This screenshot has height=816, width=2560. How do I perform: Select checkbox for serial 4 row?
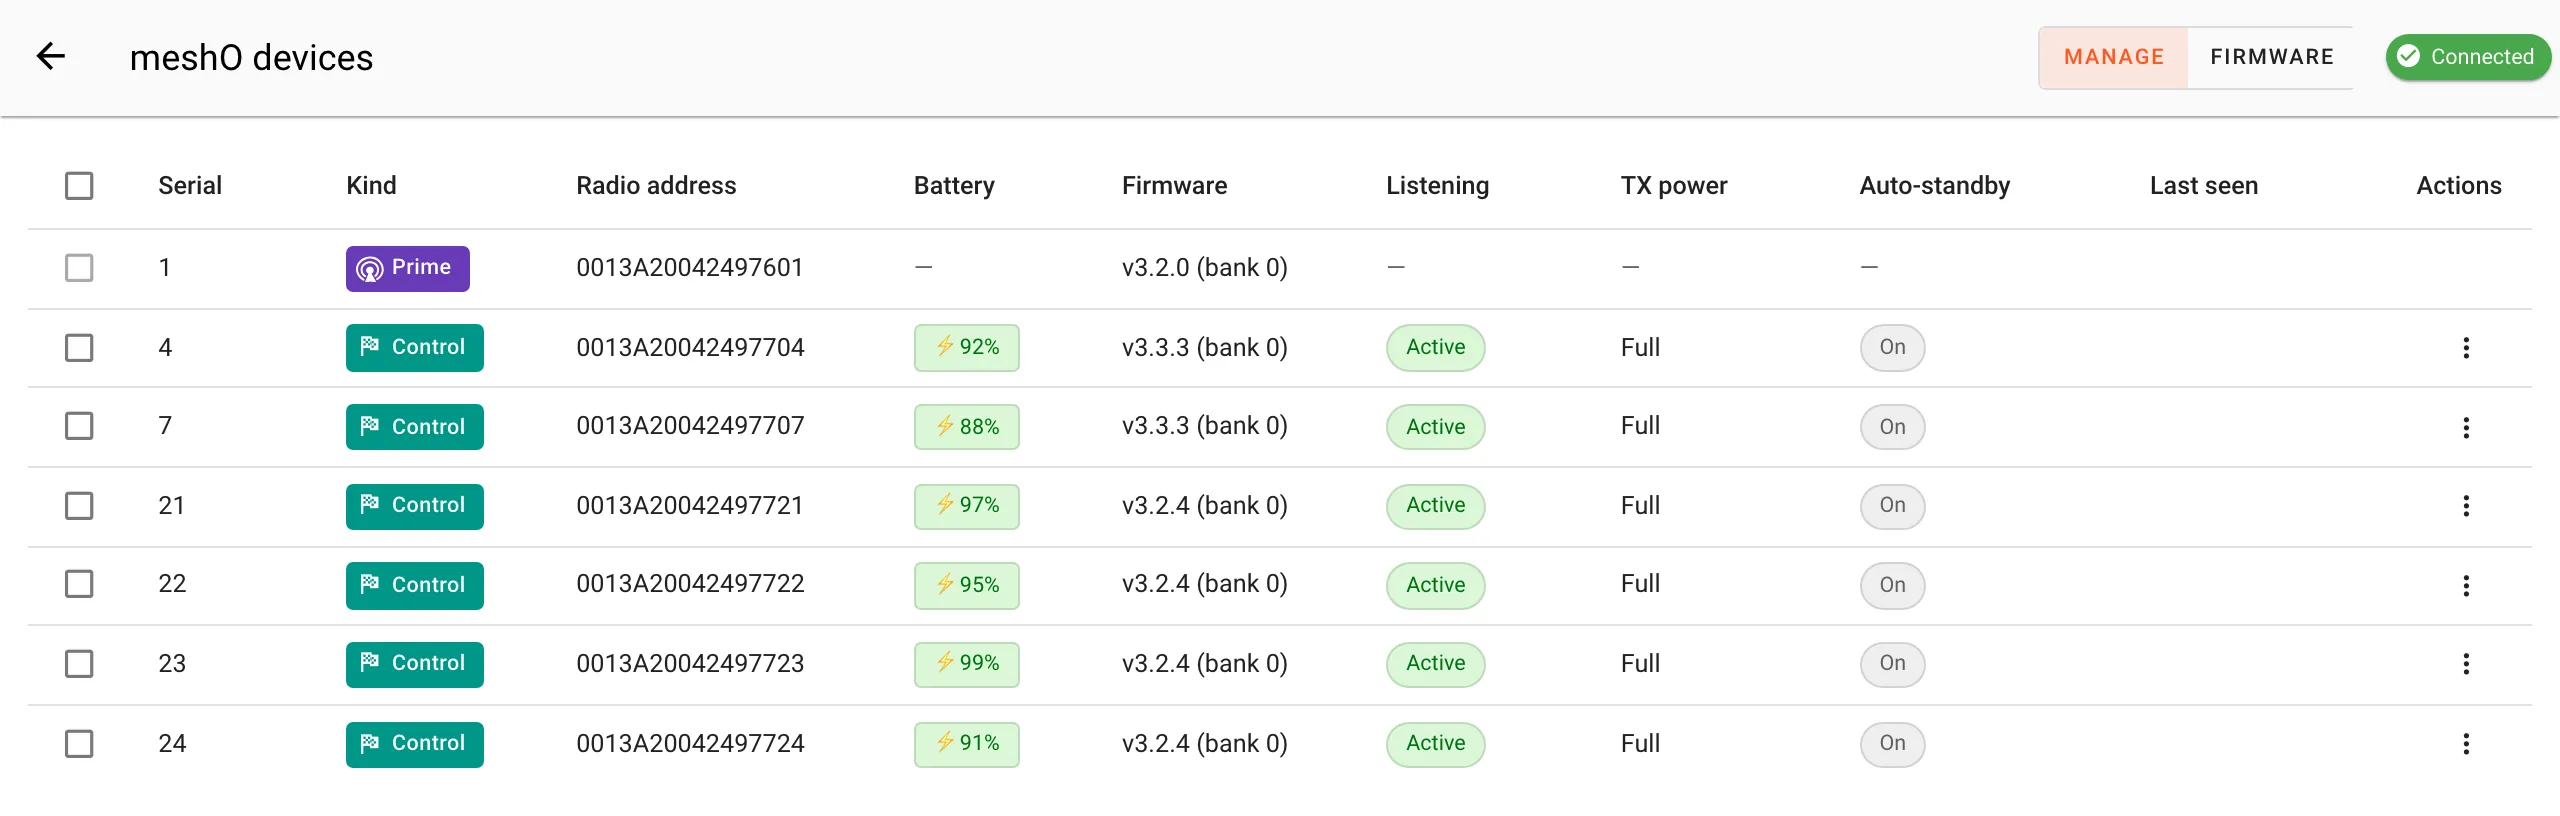[79, 347]
